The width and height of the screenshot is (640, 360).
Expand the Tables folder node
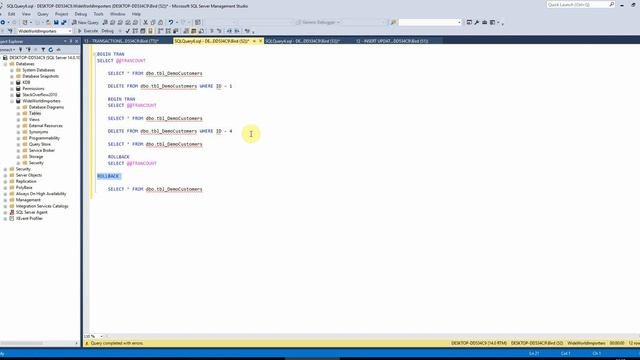18,113
